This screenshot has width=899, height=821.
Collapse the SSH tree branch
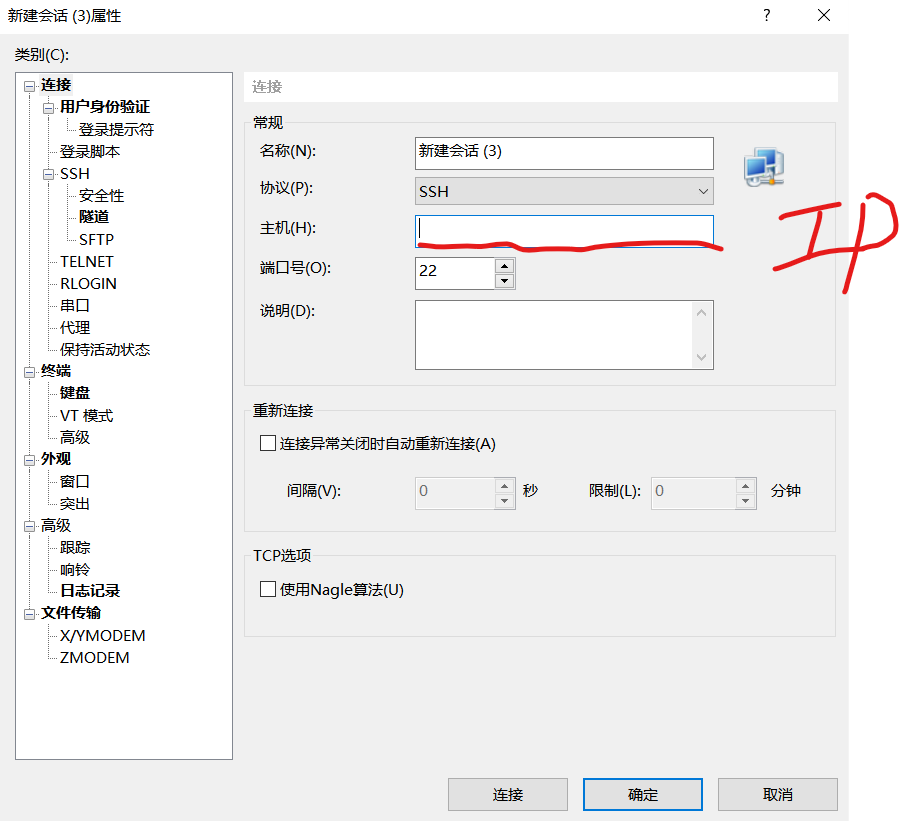coord(47,173)
